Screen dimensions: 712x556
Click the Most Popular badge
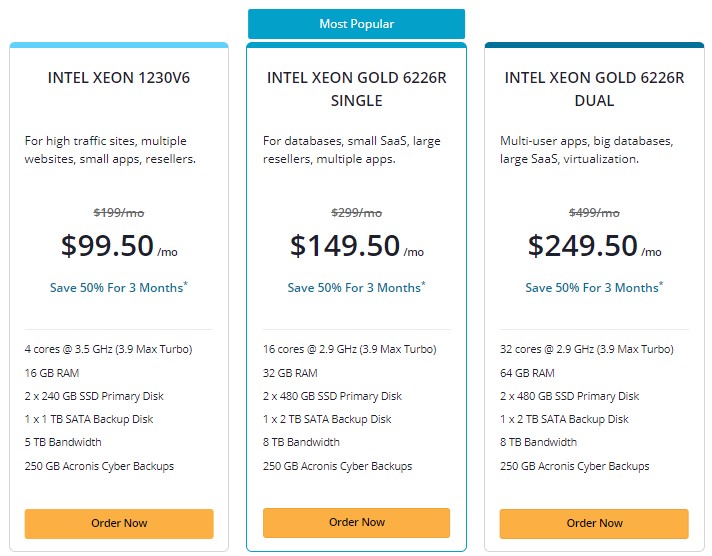click(356, 24)
